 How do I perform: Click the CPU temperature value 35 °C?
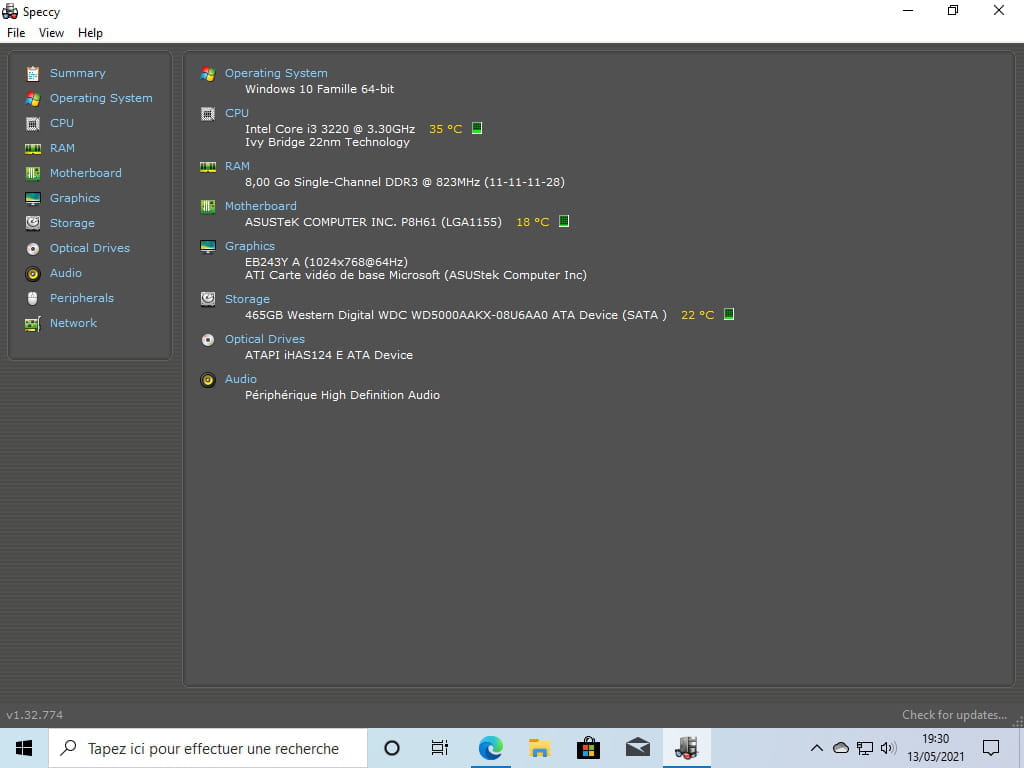click(x=445, y=129)
